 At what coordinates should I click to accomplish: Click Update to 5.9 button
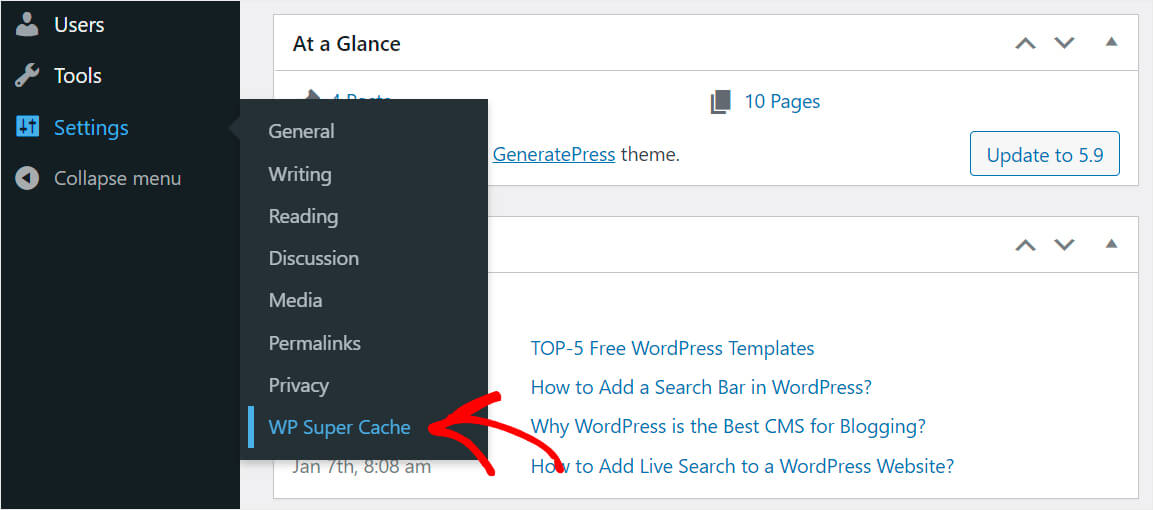tap(1045, 154)
